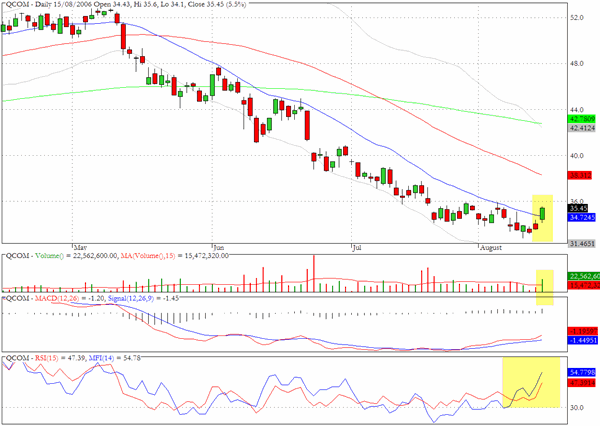Click the 30.0 oscillator axis label
This screenshot has width=600, height=426.
click(577, 408)
